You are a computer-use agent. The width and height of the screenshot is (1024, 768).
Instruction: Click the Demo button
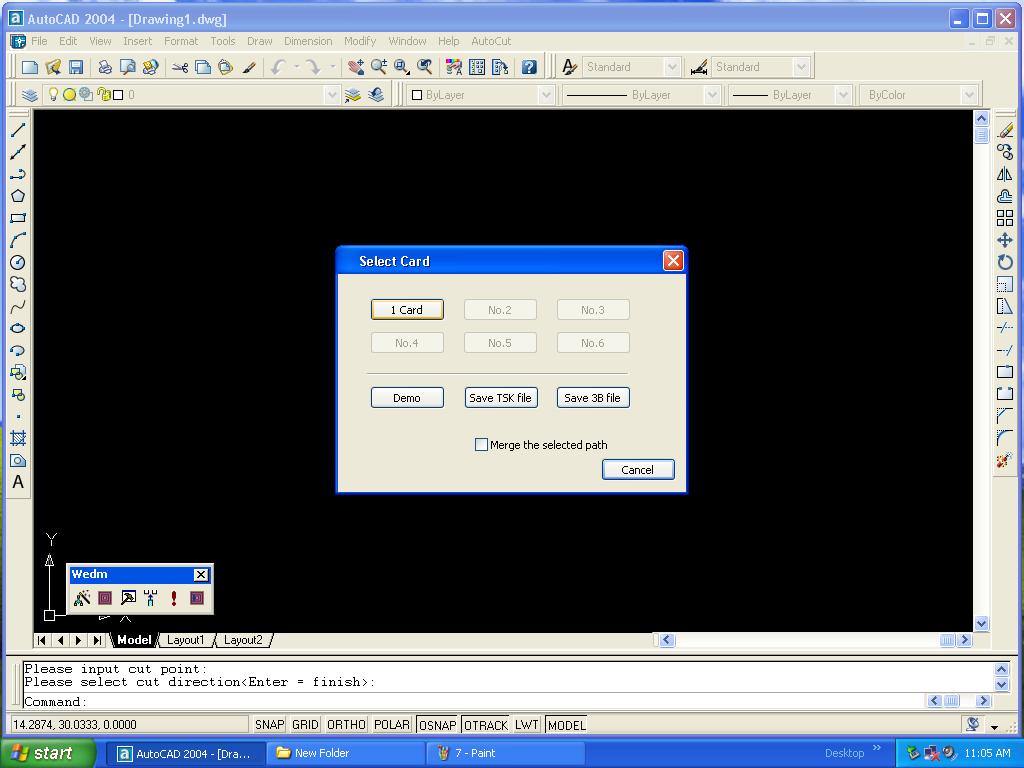407,398
